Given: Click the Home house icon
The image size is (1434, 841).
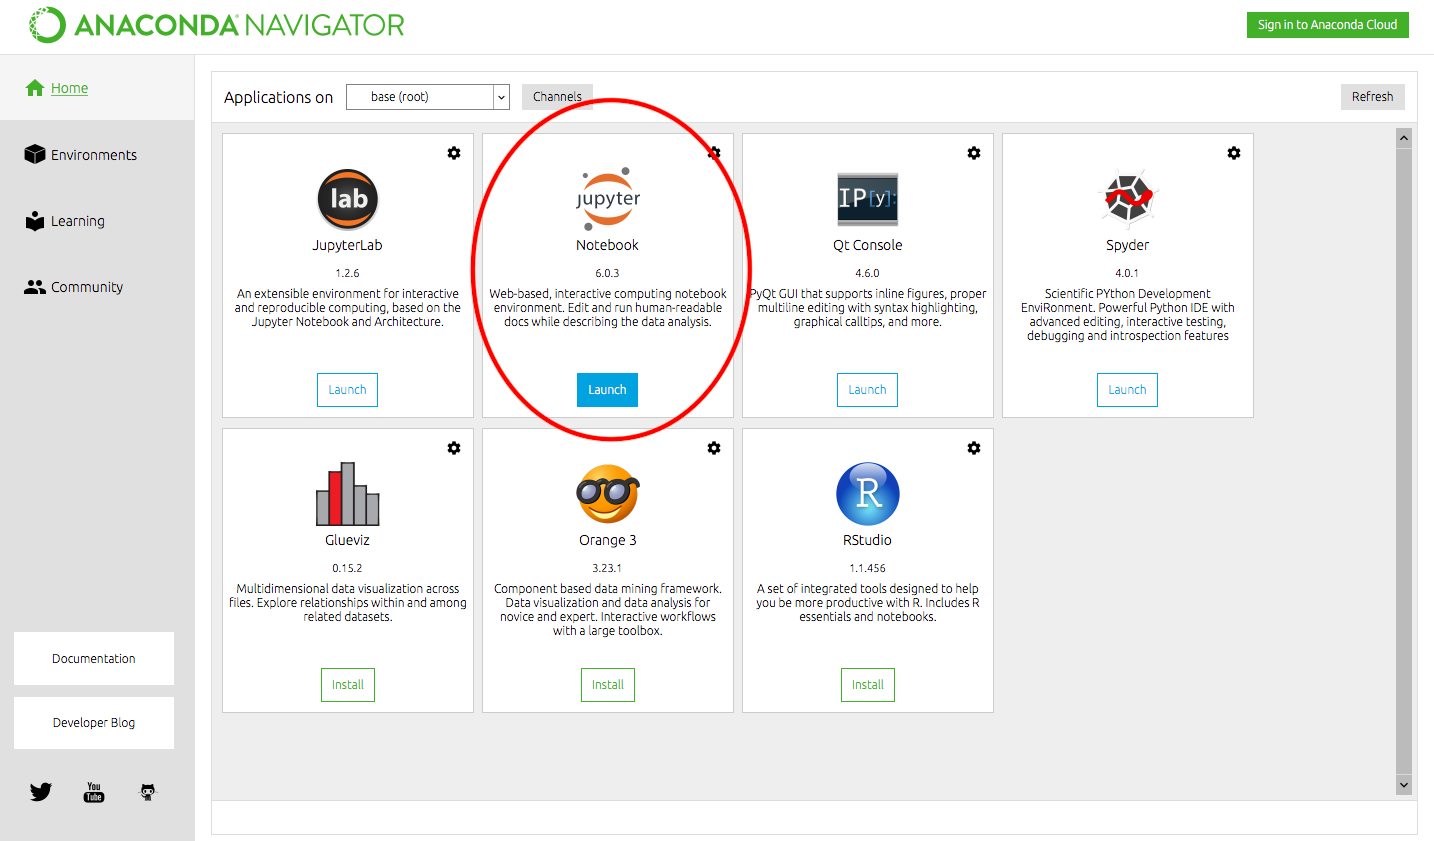Looking at the screenshot, I should tap(35, 88).
